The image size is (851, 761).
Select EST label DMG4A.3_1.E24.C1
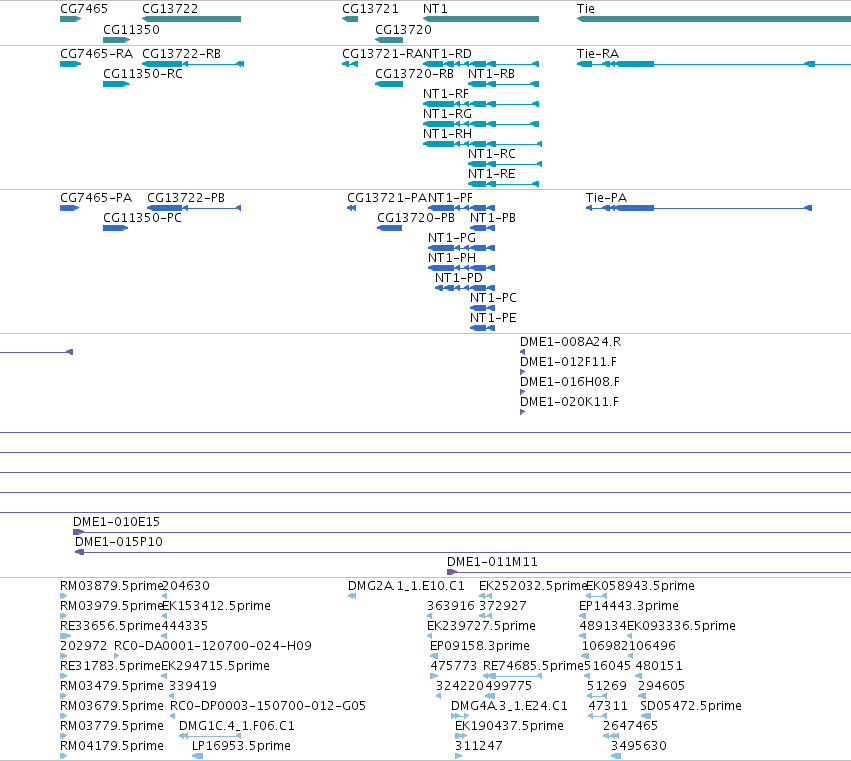pyautogui.click(x=509, y=706)
